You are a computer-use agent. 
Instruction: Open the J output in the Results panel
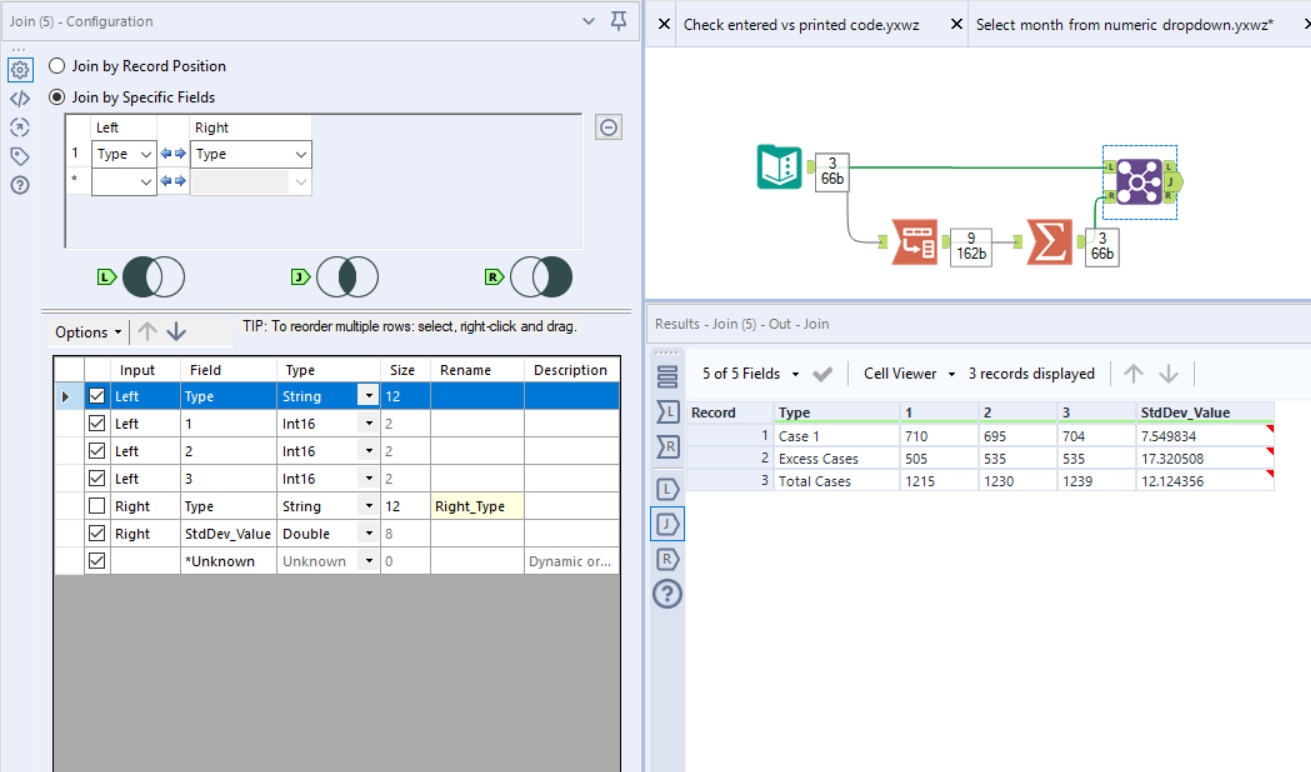667,523
